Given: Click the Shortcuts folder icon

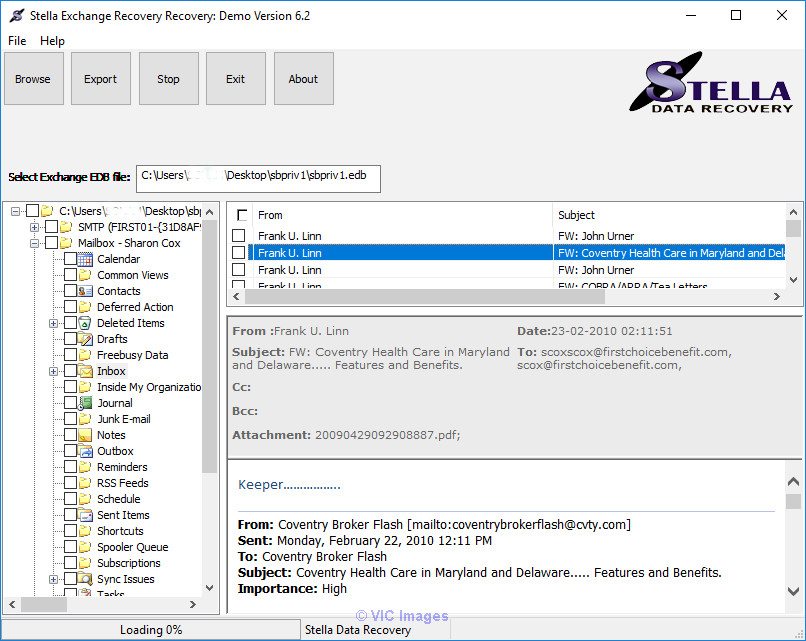Looking at the screenshot, I should (x=85, y=530).
